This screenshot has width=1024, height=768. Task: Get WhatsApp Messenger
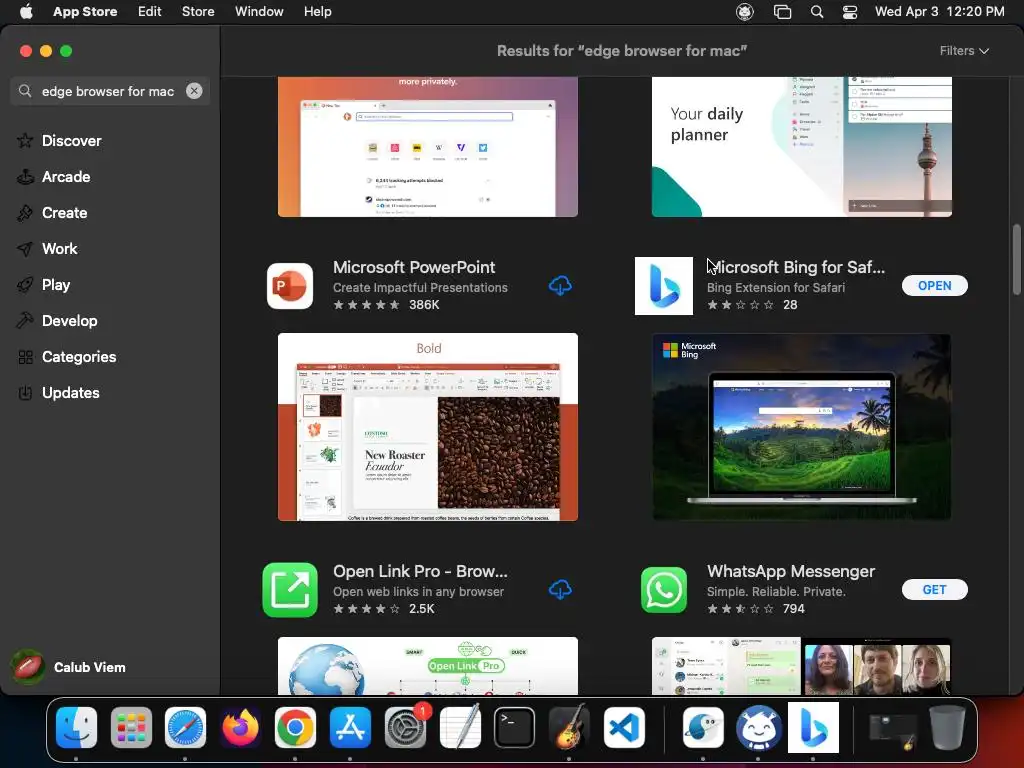click(x=935, y=590)
